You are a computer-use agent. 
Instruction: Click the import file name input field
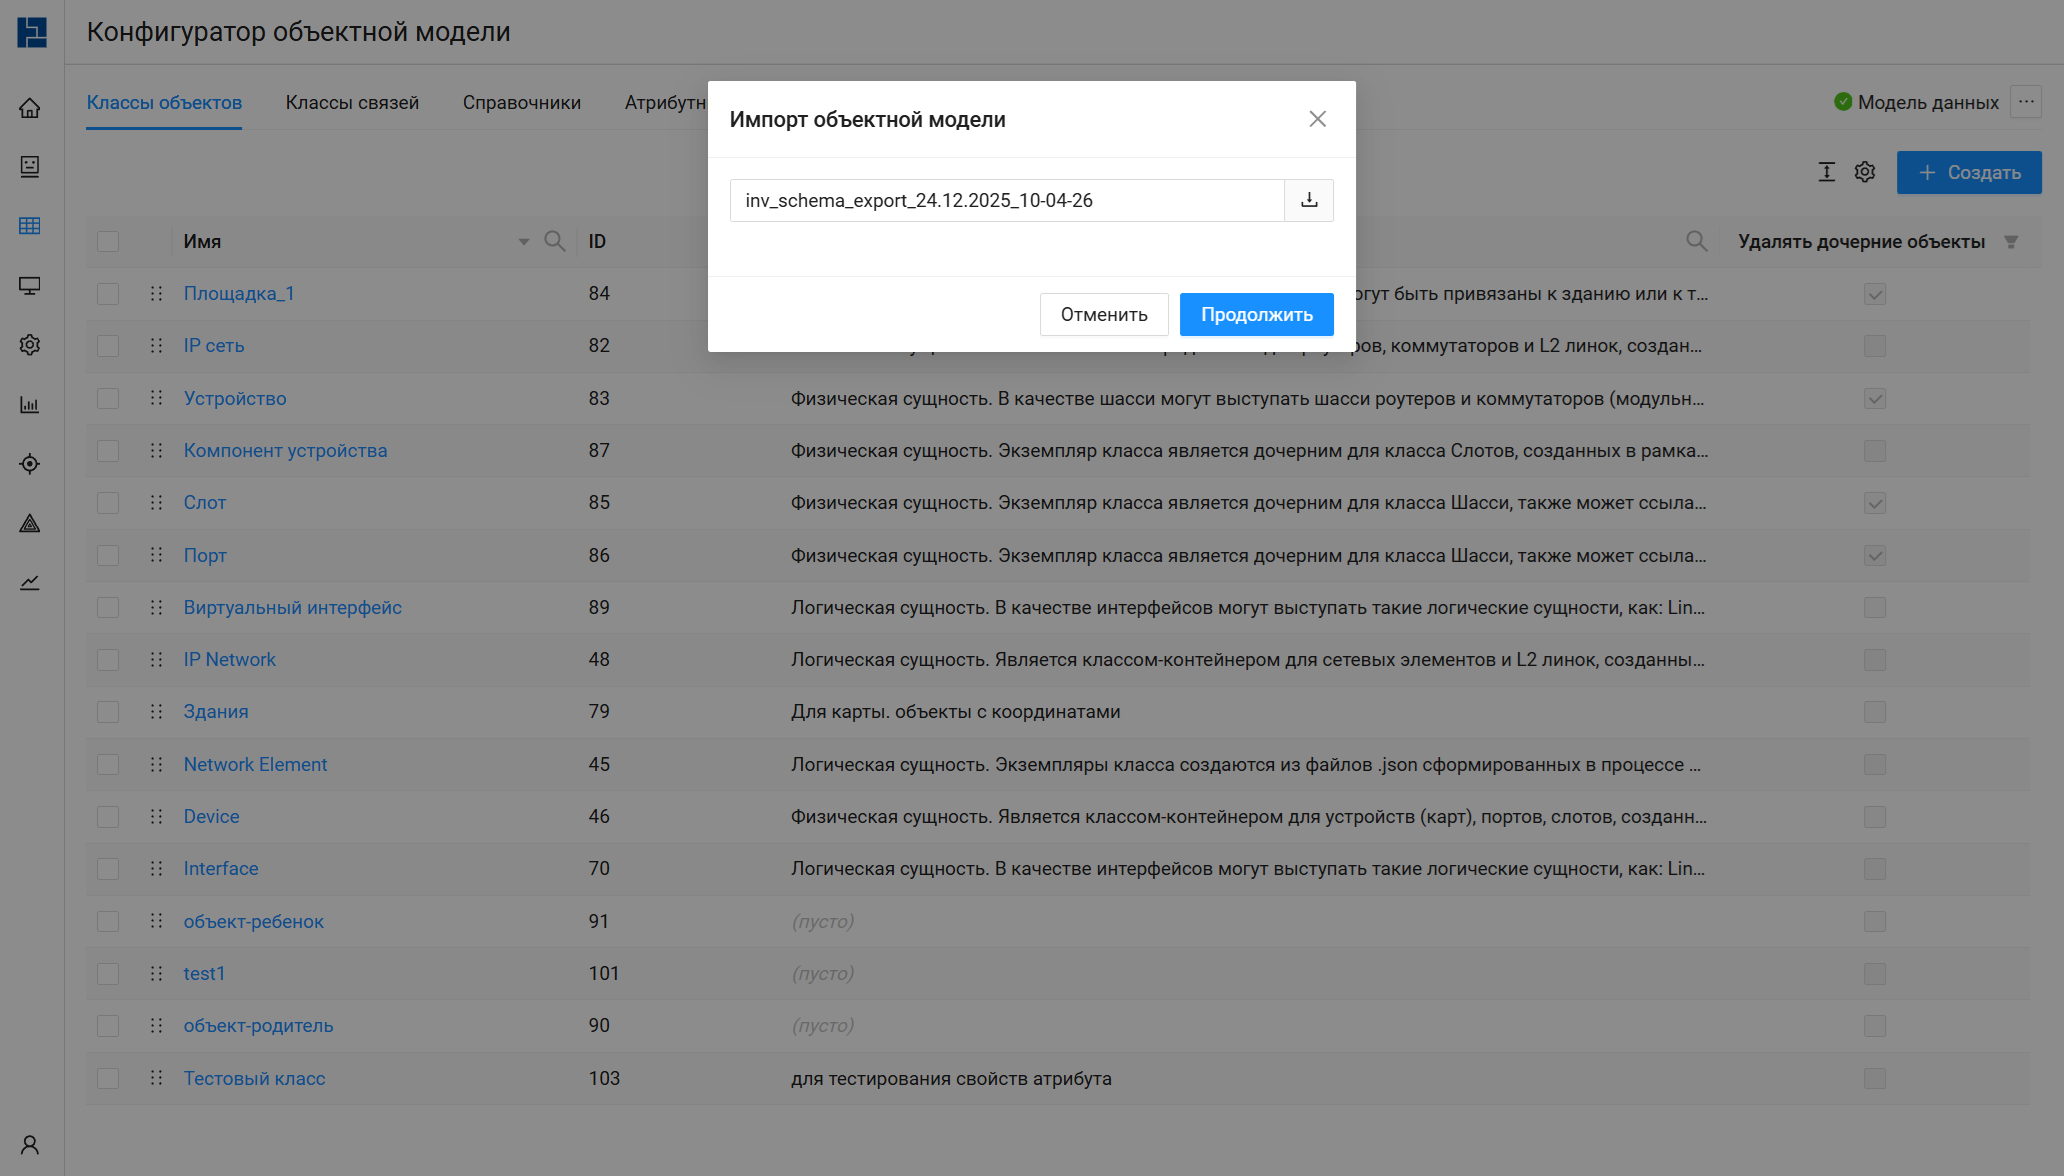(1006, 200)
